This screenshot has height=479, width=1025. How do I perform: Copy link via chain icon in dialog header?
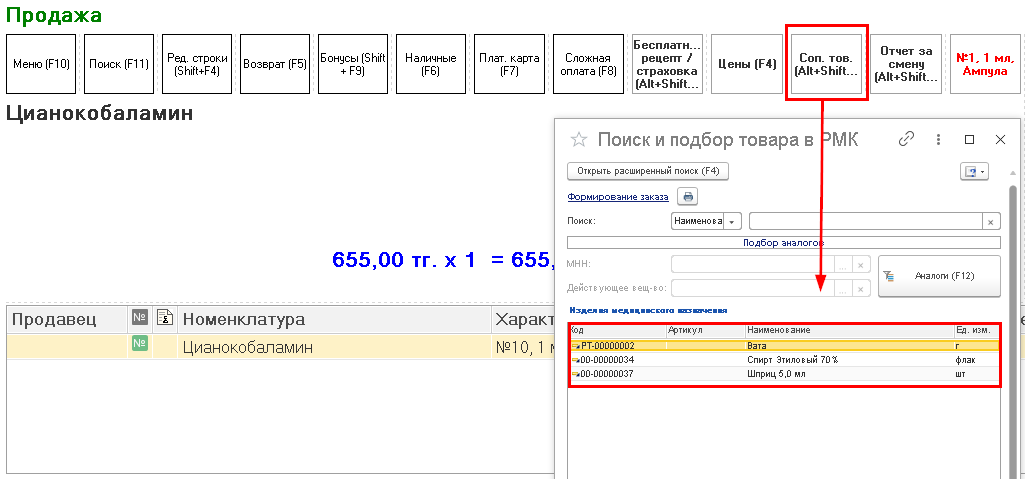coord(907,140)
